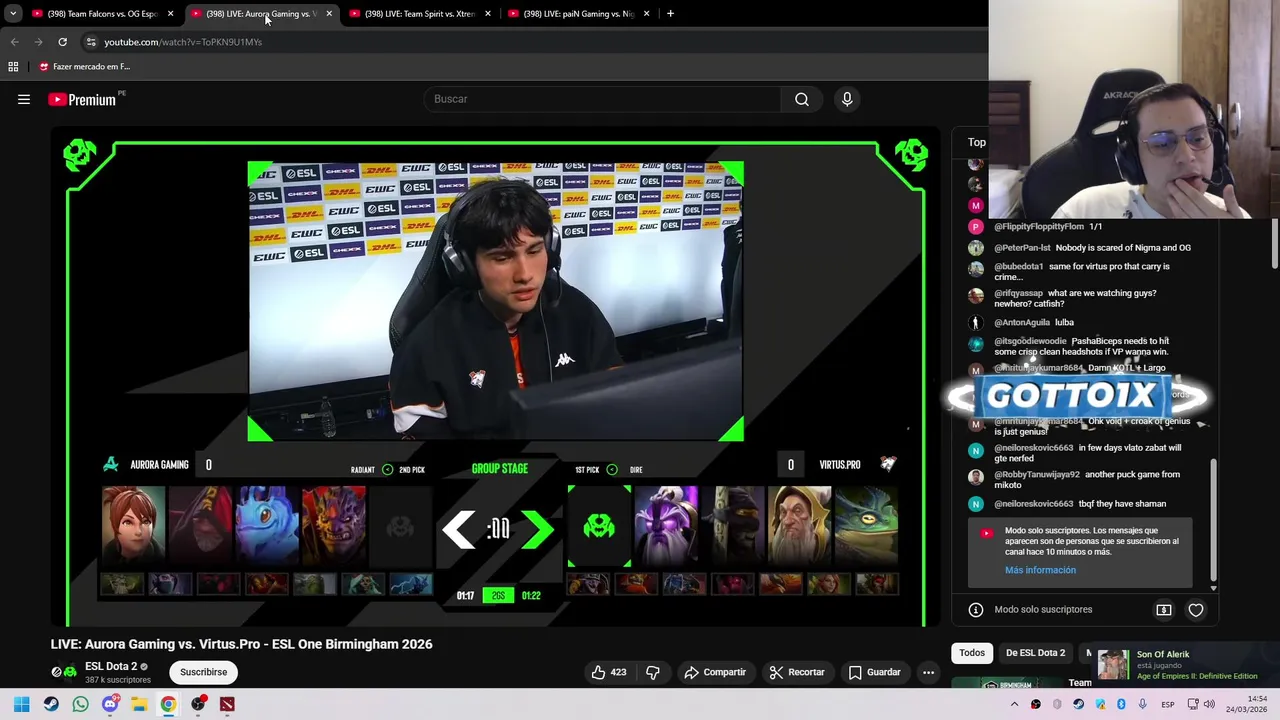Select the De ESL Dota 2 chip
This screenshot has height=720, width=1280.
click(x=1035, y=653)
